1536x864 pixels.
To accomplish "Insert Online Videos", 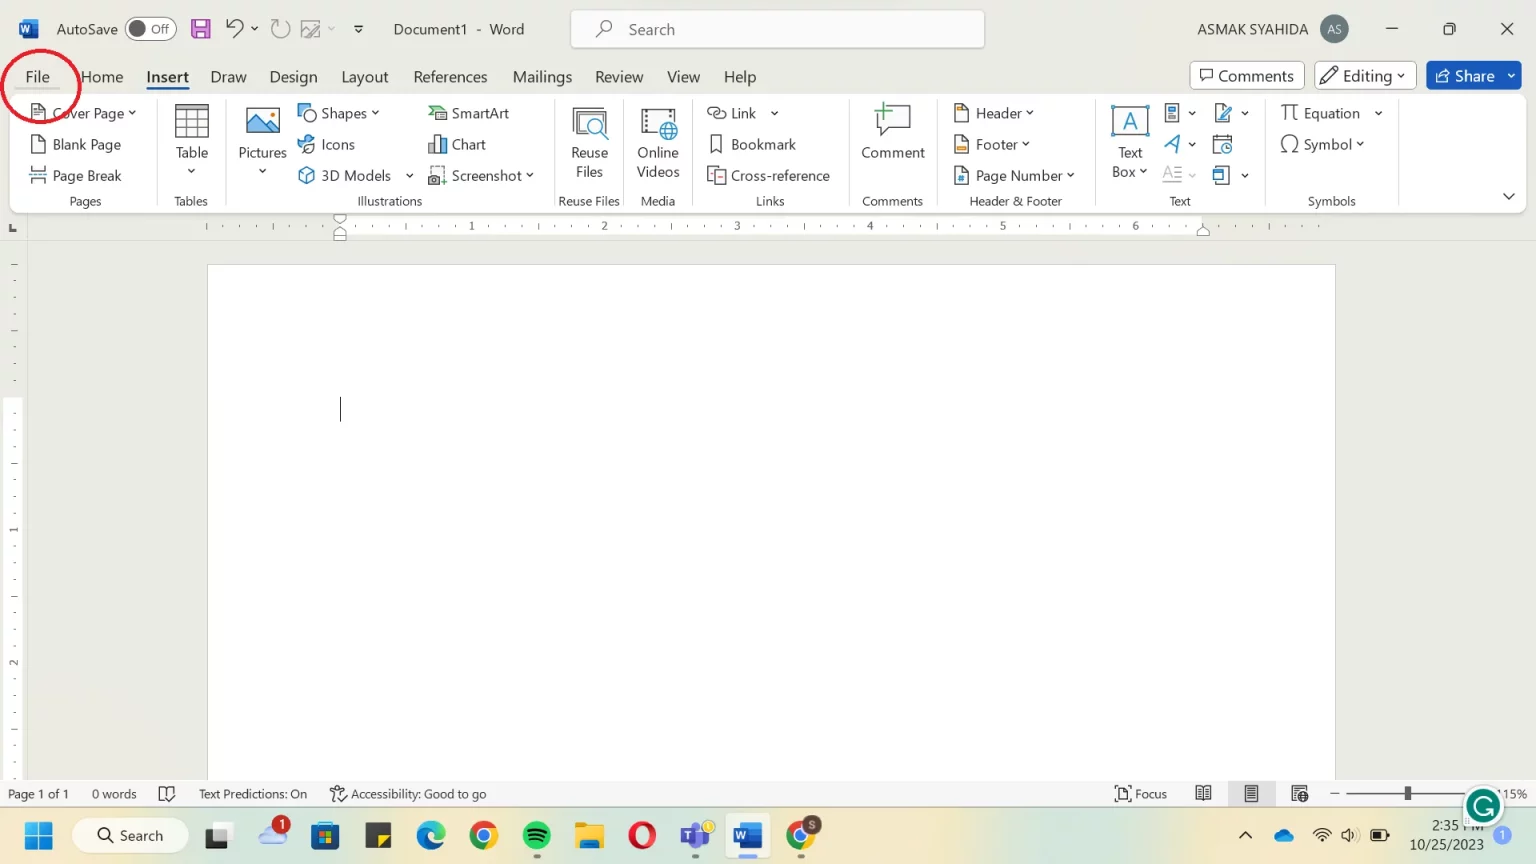I will [657, 143].
